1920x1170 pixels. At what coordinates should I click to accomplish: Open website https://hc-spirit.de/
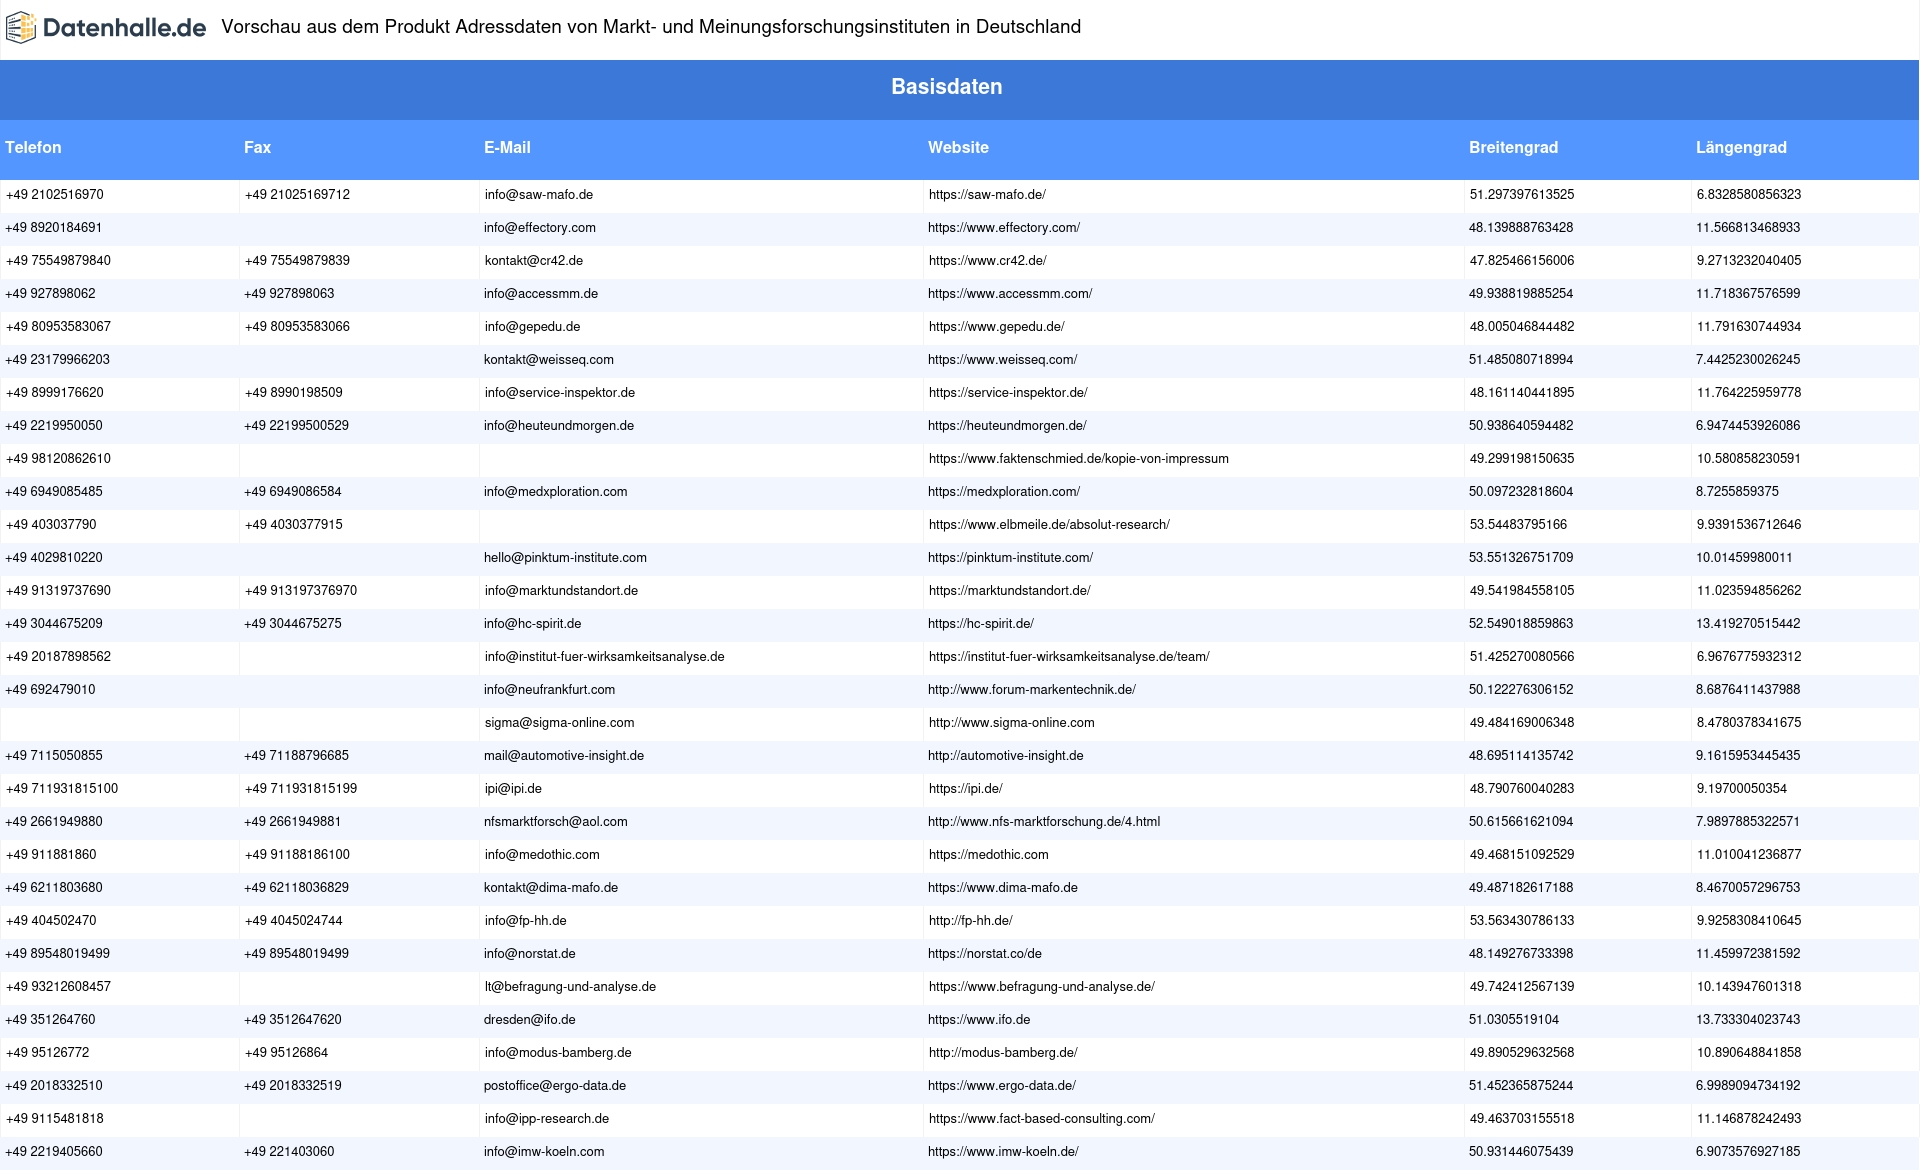(981, 624)
